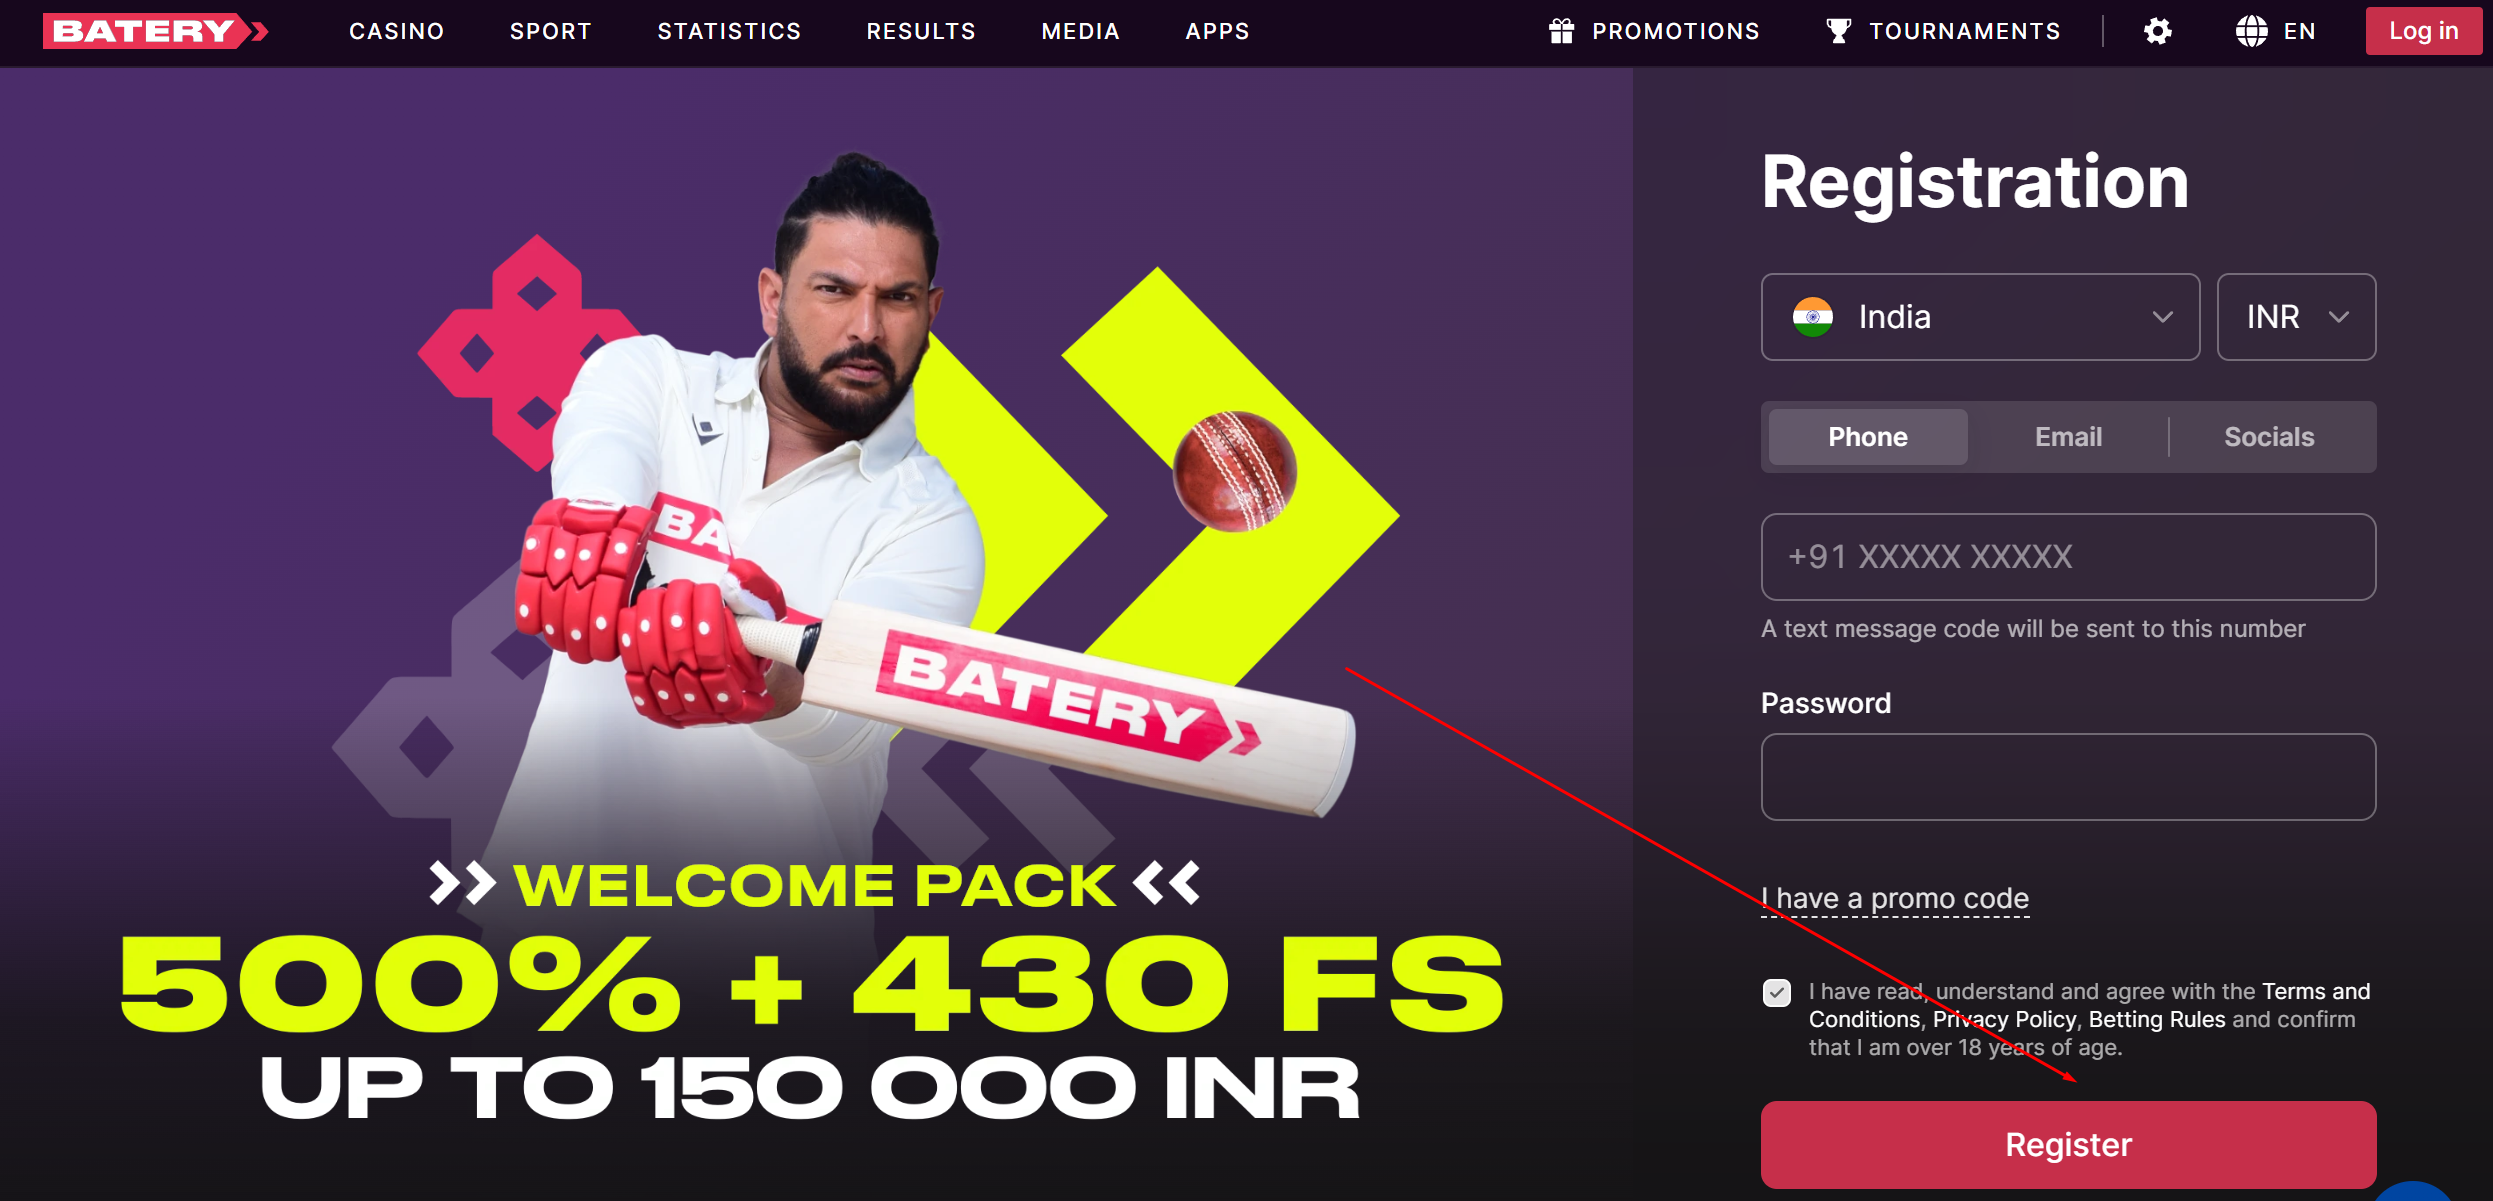The height and width of the screenshot is (1201, 2493).
Task: Open the INR currency dropdown
Action: click(x=2296, y=317)
